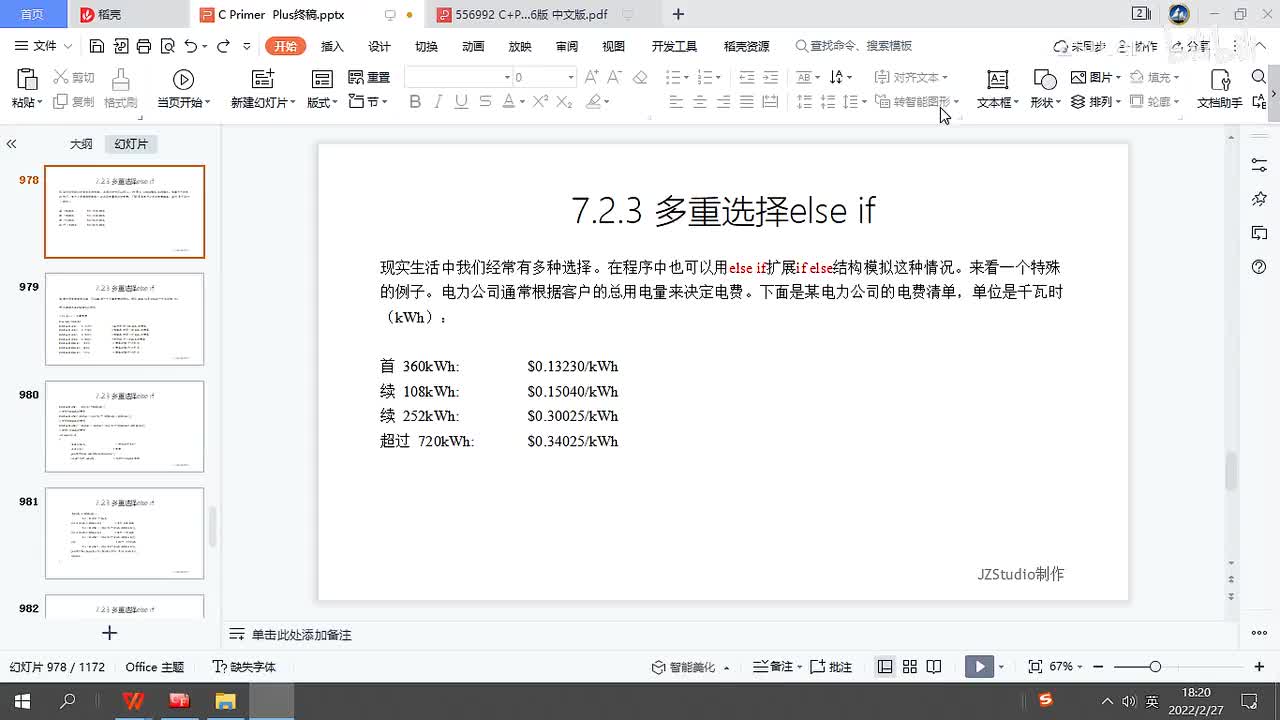Switch to reading view in status bar

click(933, 666)
